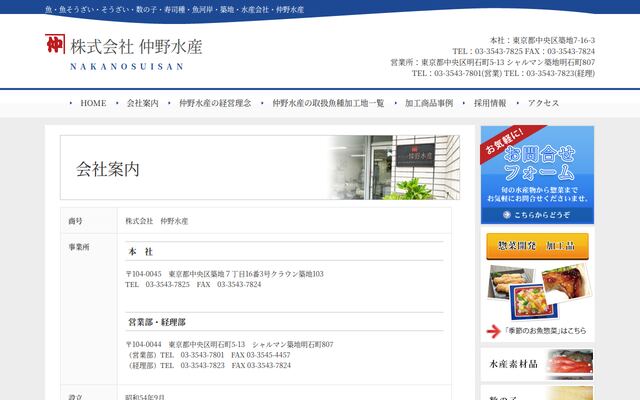Click NAKANOSUISAN subtitle text
Viewport: 640px width, 400px height.
point(127,67)
